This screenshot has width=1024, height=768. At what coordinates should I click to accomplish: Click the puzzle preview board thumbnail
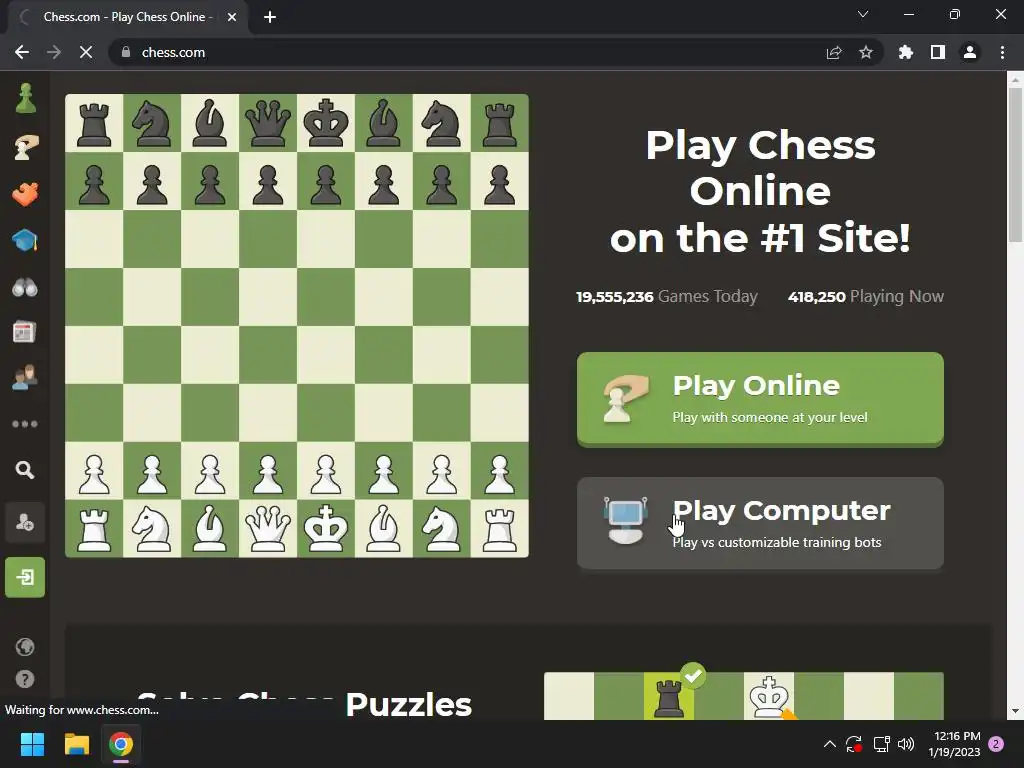point(744,696)
